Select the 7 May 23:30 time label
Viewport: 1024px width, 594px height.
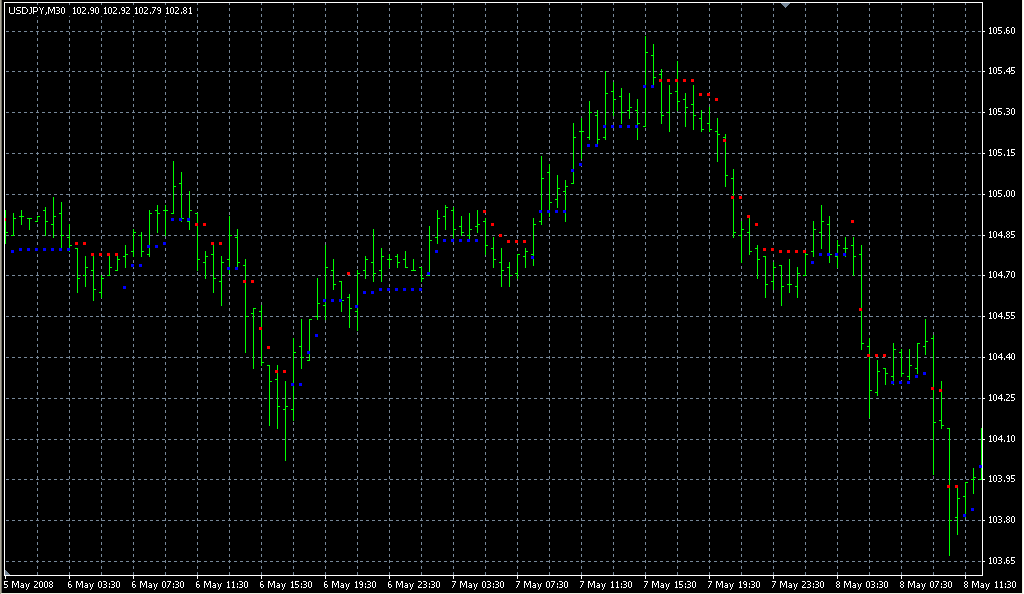(x=799, y=584)
